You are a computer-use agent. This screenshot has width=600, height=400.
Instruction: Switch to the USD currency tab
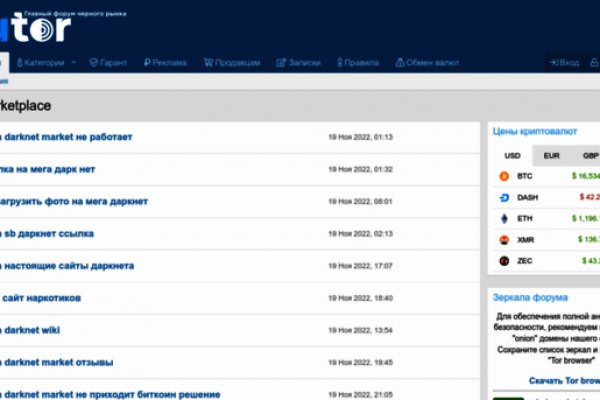click(x=512, y=155)
